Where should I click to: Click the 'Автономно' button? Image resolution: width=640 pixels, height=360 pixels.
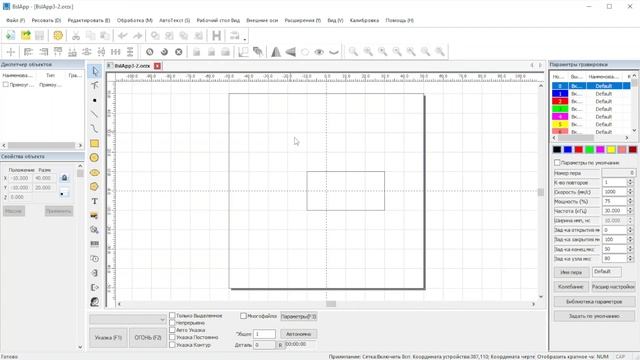pos(299,334)
